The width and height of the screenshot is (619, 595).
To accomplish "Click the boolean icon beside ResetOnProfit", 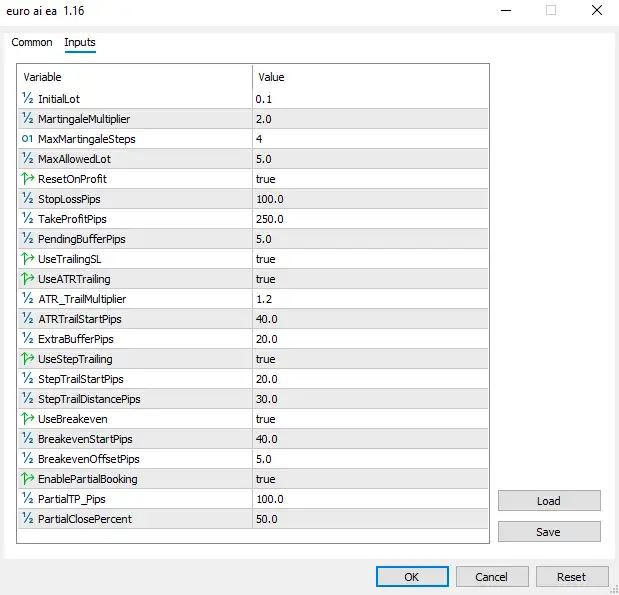I will tap(27, 179).
